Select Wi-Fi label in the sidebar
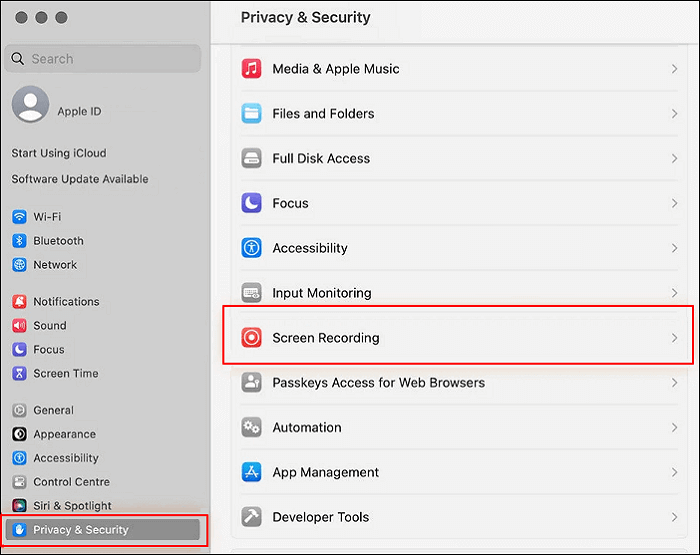Screen dimensions: 700x555 pyautogui.click(x=47, y=217)
